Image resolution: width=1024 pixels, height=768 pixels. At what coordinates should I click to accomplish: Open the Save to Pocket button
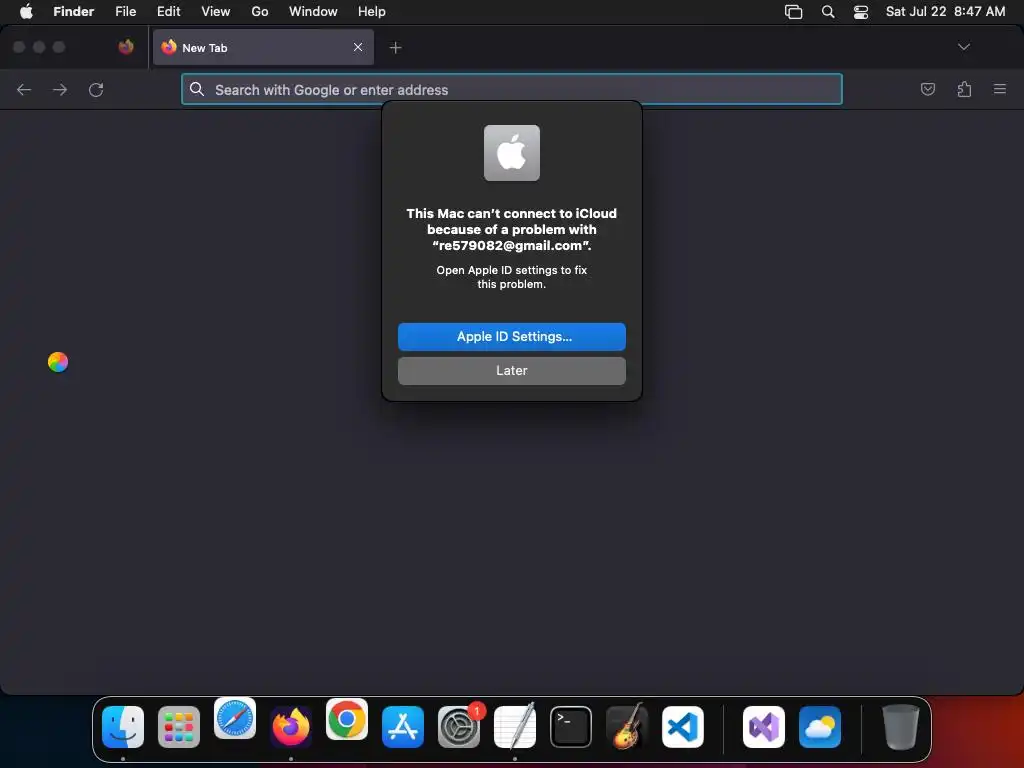tap(927, 89)
